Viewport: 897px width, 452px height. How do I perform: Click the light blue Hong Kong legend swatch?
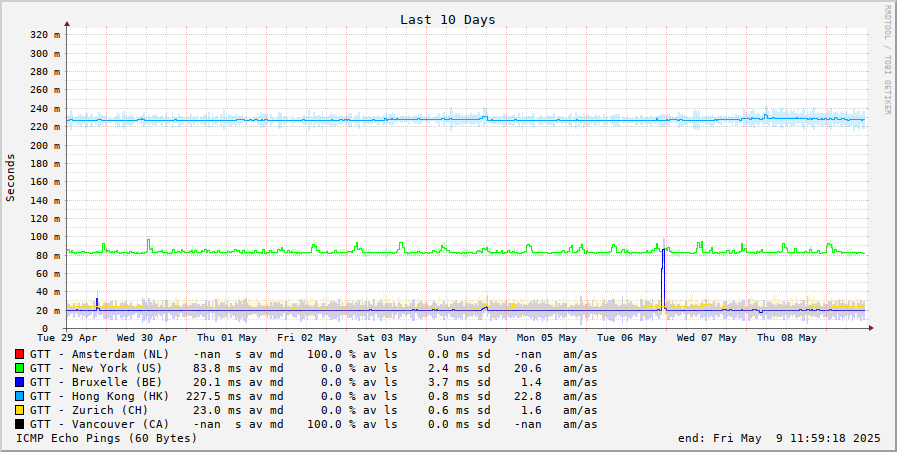click(x=19, y=397)
